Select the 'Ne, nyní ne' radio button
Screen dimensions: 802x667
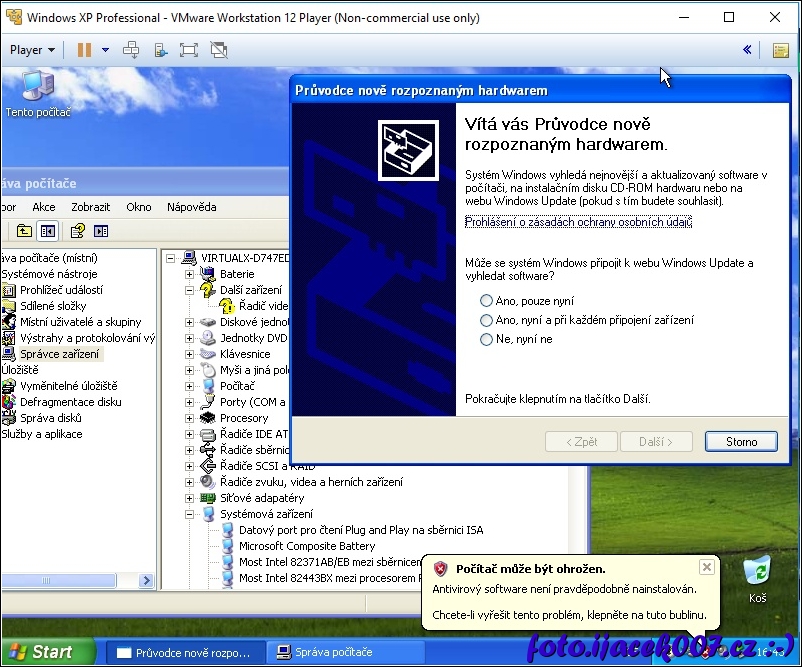(x=486, y=340)
